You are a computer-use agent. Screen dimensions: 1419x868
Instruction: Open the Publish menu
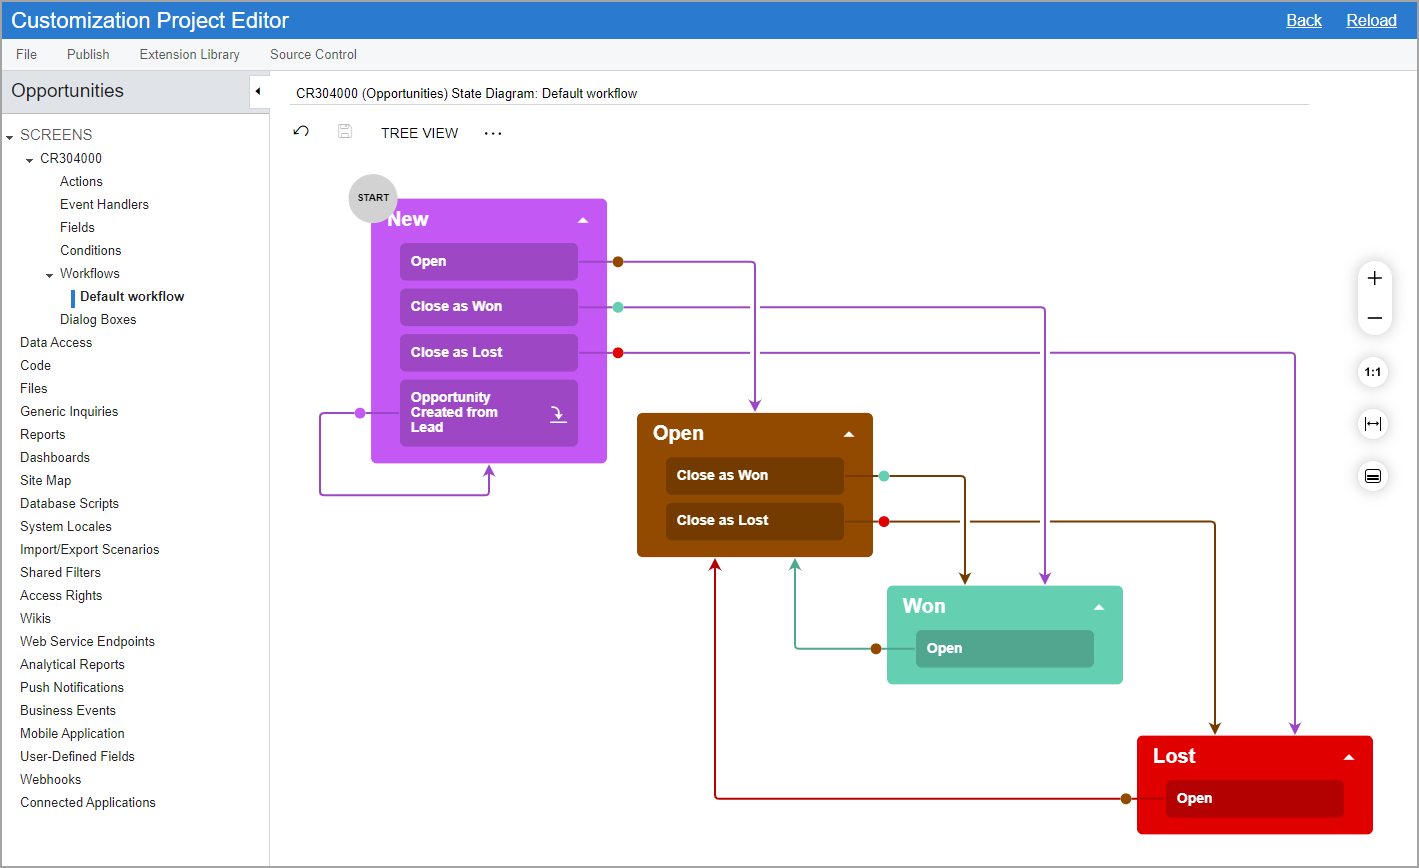(88, 55)
